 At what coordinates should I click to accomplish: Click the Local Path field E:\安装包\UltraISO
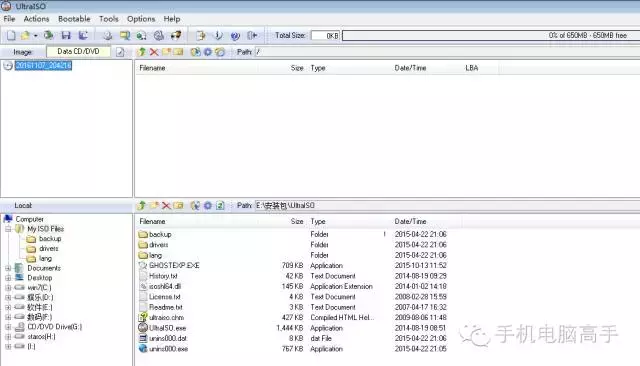coord(447,205)
